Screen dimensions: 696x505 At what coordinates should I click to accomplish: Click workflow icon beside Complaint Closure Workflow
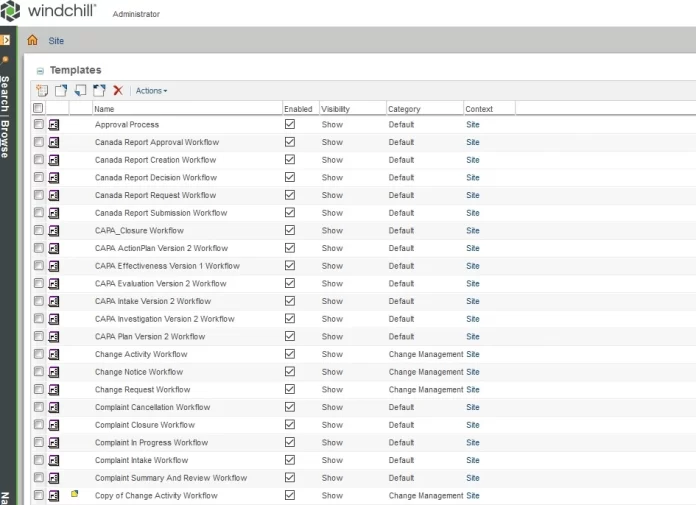(54, 425)
